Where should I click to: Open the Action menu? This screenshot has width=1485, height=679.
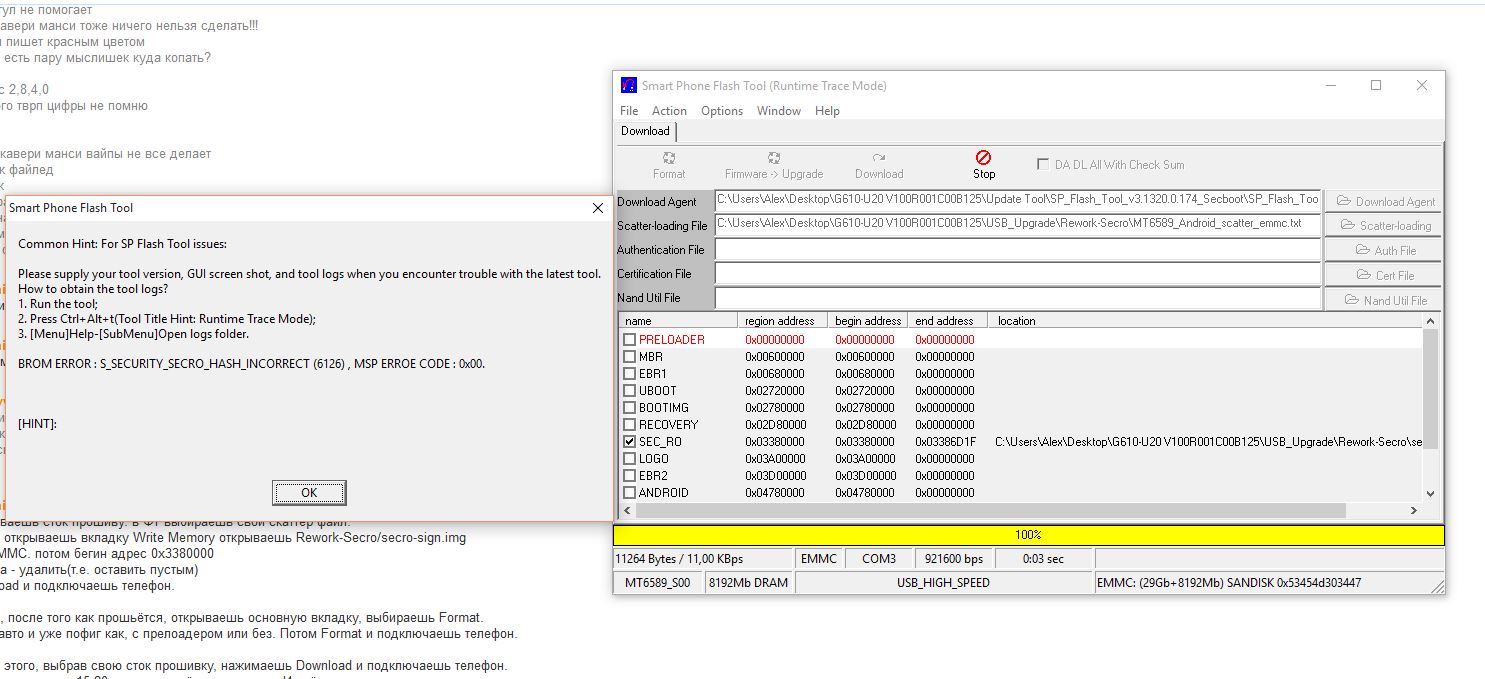[x=669, y=111]
